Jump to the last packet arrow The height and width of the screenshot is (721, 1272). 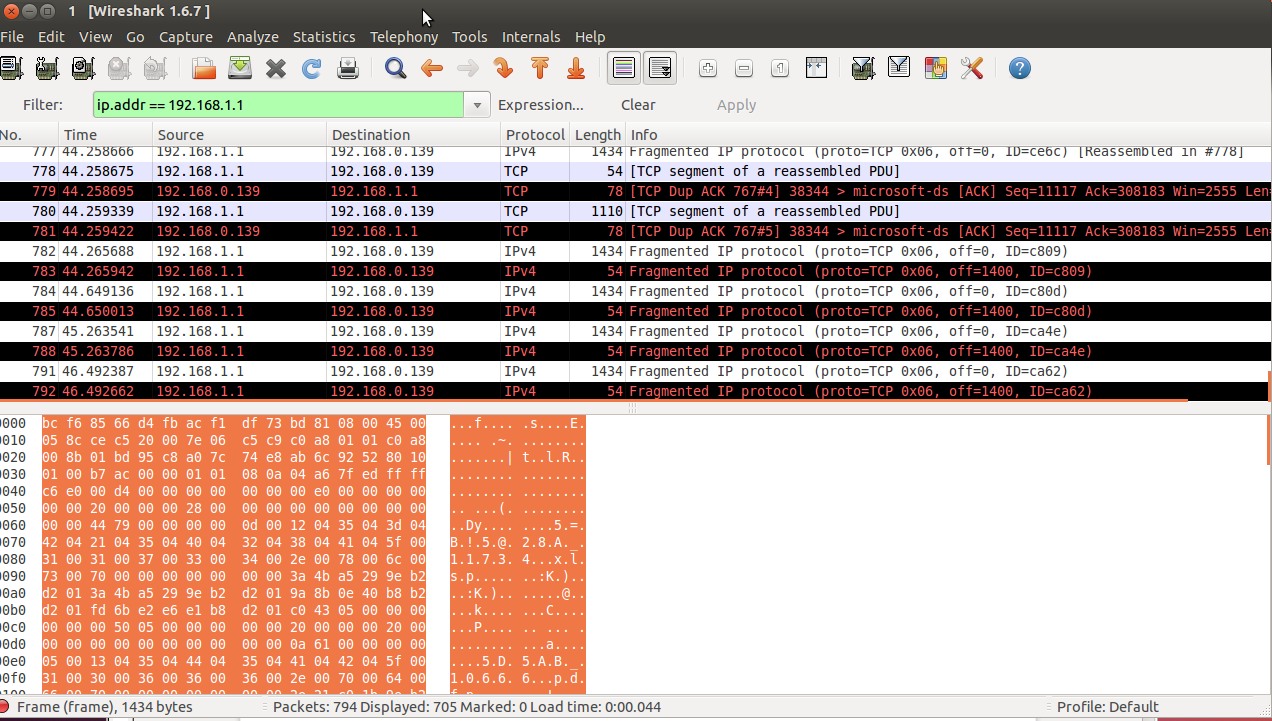point(576,68)
